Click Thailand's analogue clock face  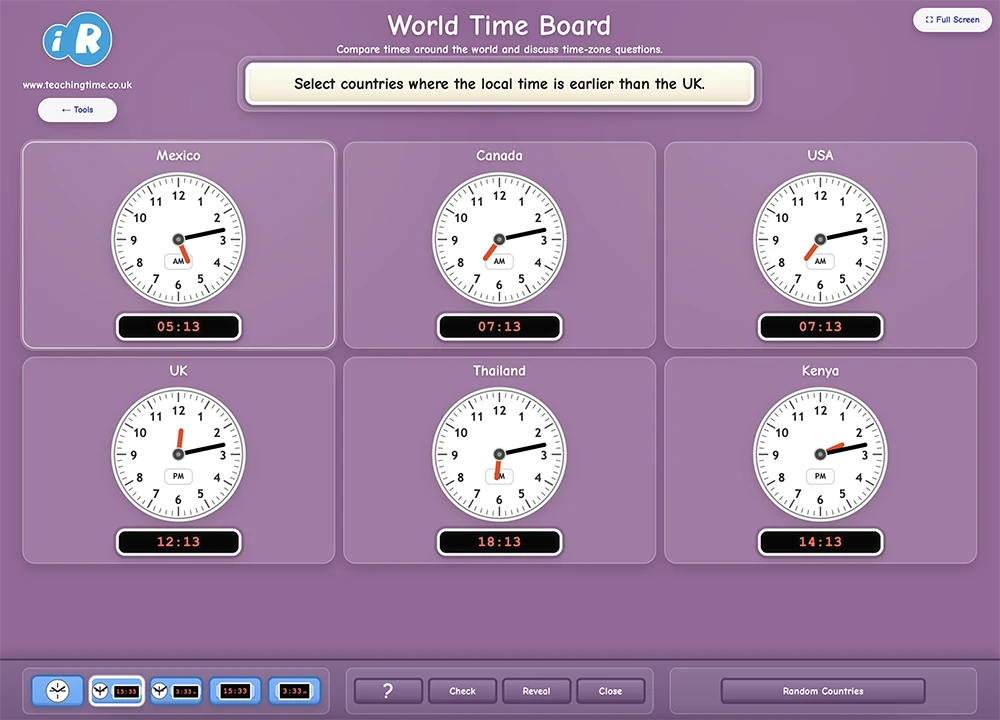click(499, 454)
